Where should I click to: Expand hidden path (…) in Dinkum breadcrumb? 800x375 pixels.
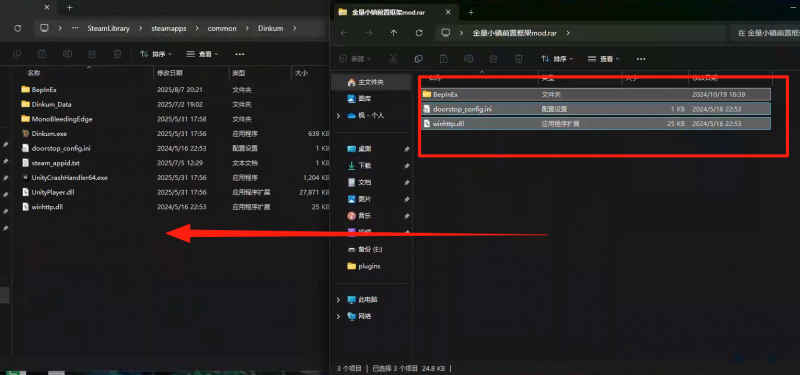coord(75,29)
